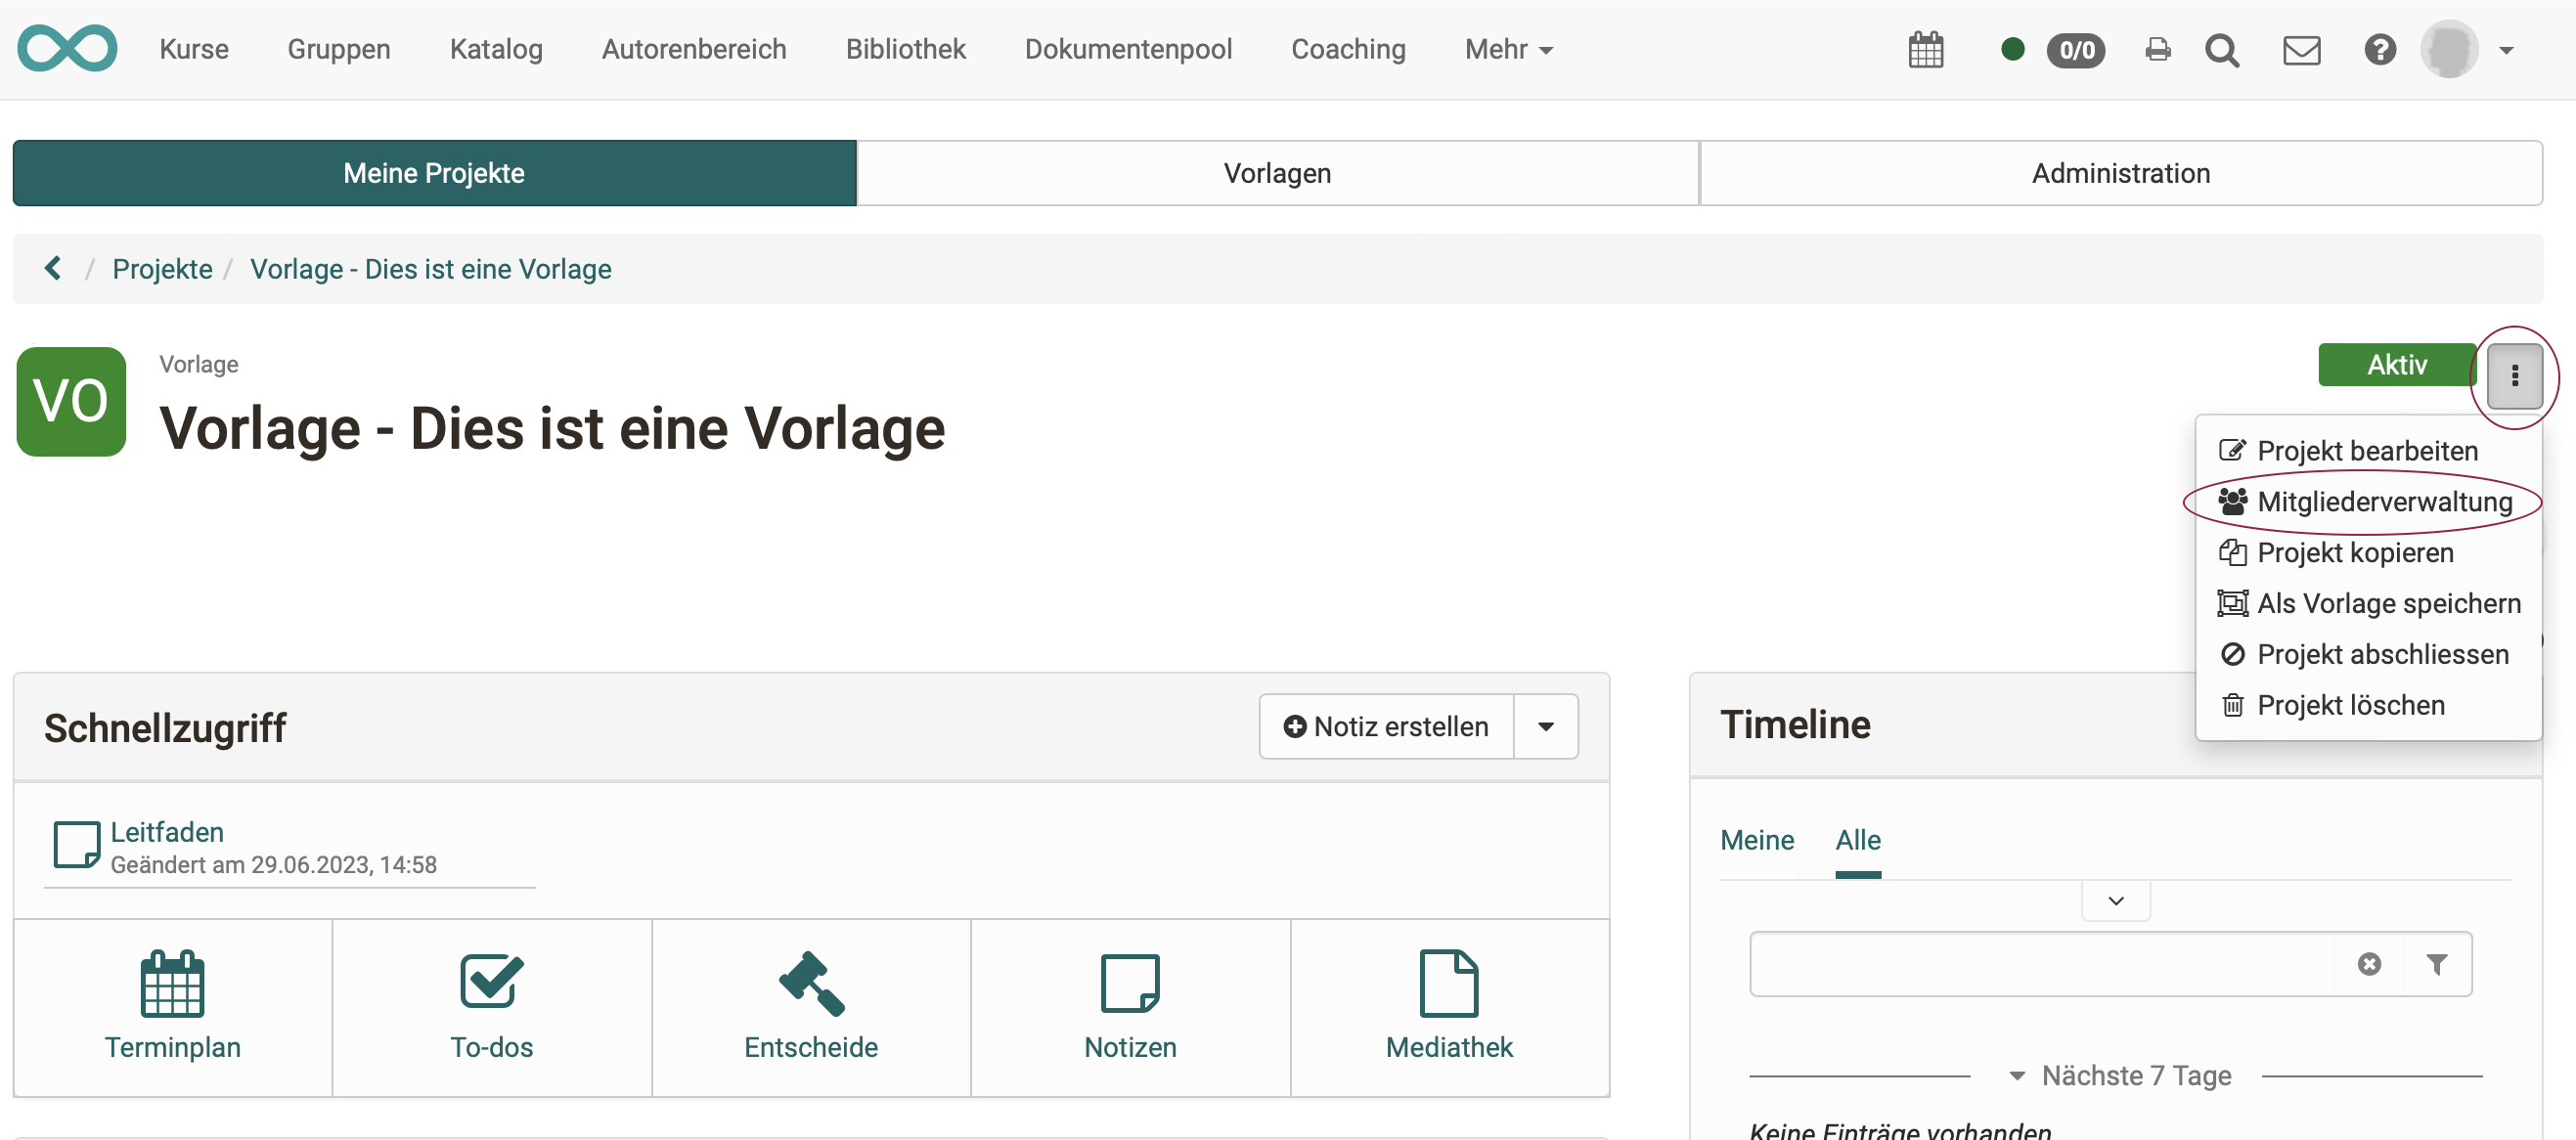
Task: Expand the Mehr navigation dropdown
Action: pyautogui.click(x=1508, y=50)
